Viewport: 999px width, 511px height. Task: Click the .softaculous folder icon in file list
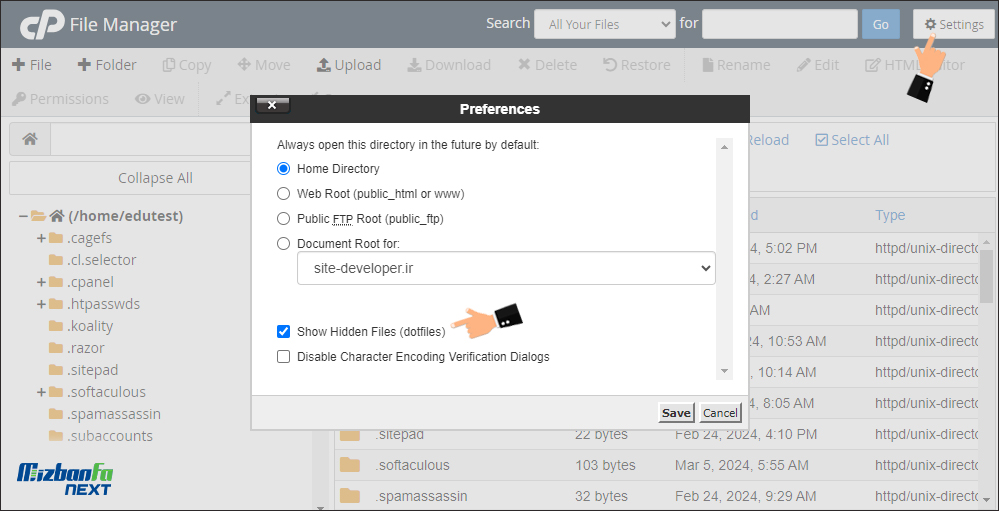(x=350, y=465)
